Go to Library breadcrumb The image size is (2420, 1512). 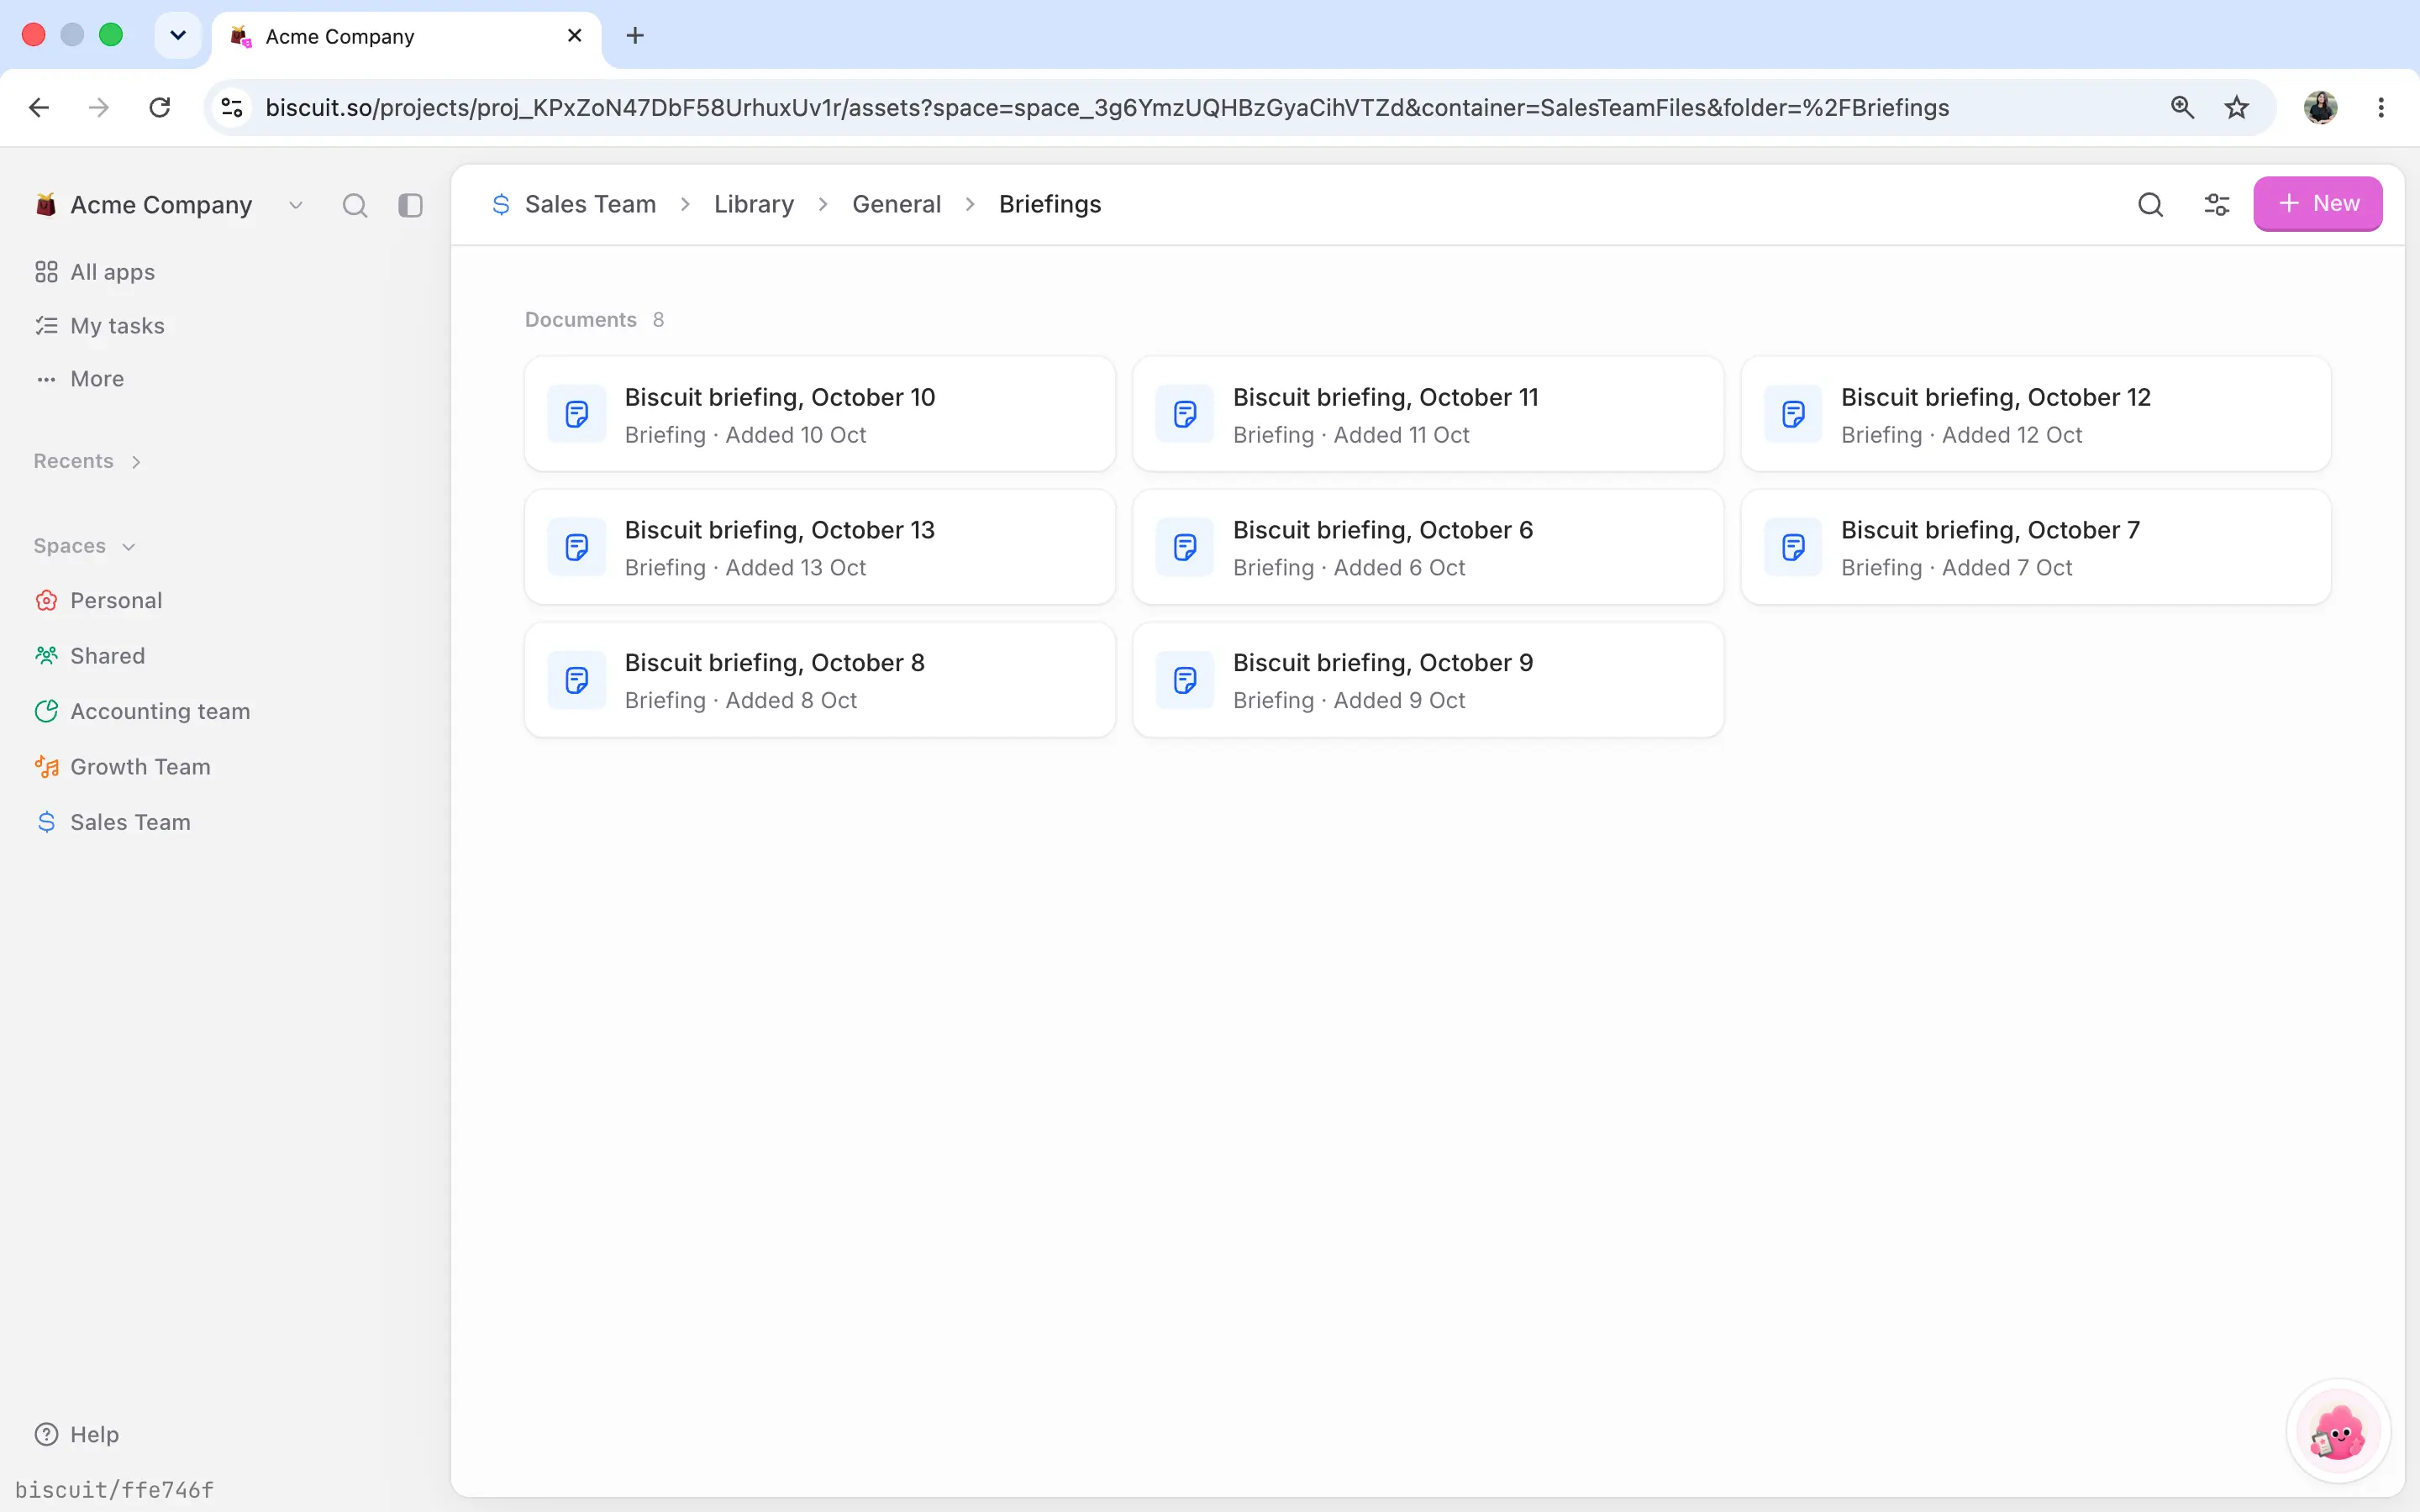754,204
